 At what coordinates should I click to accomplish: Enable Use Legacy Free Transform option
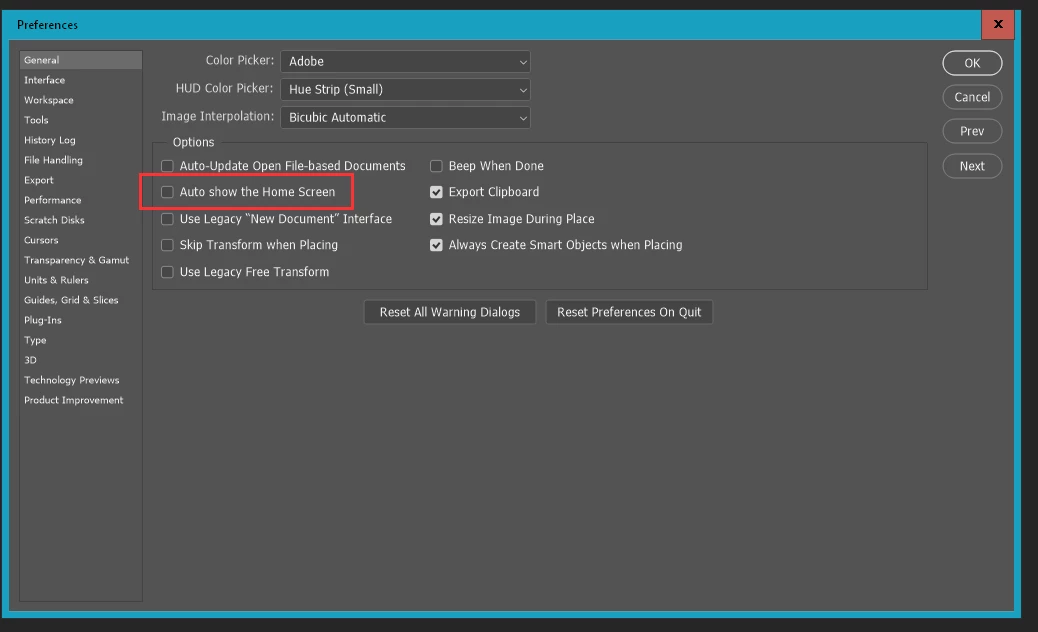click(167, 272)
